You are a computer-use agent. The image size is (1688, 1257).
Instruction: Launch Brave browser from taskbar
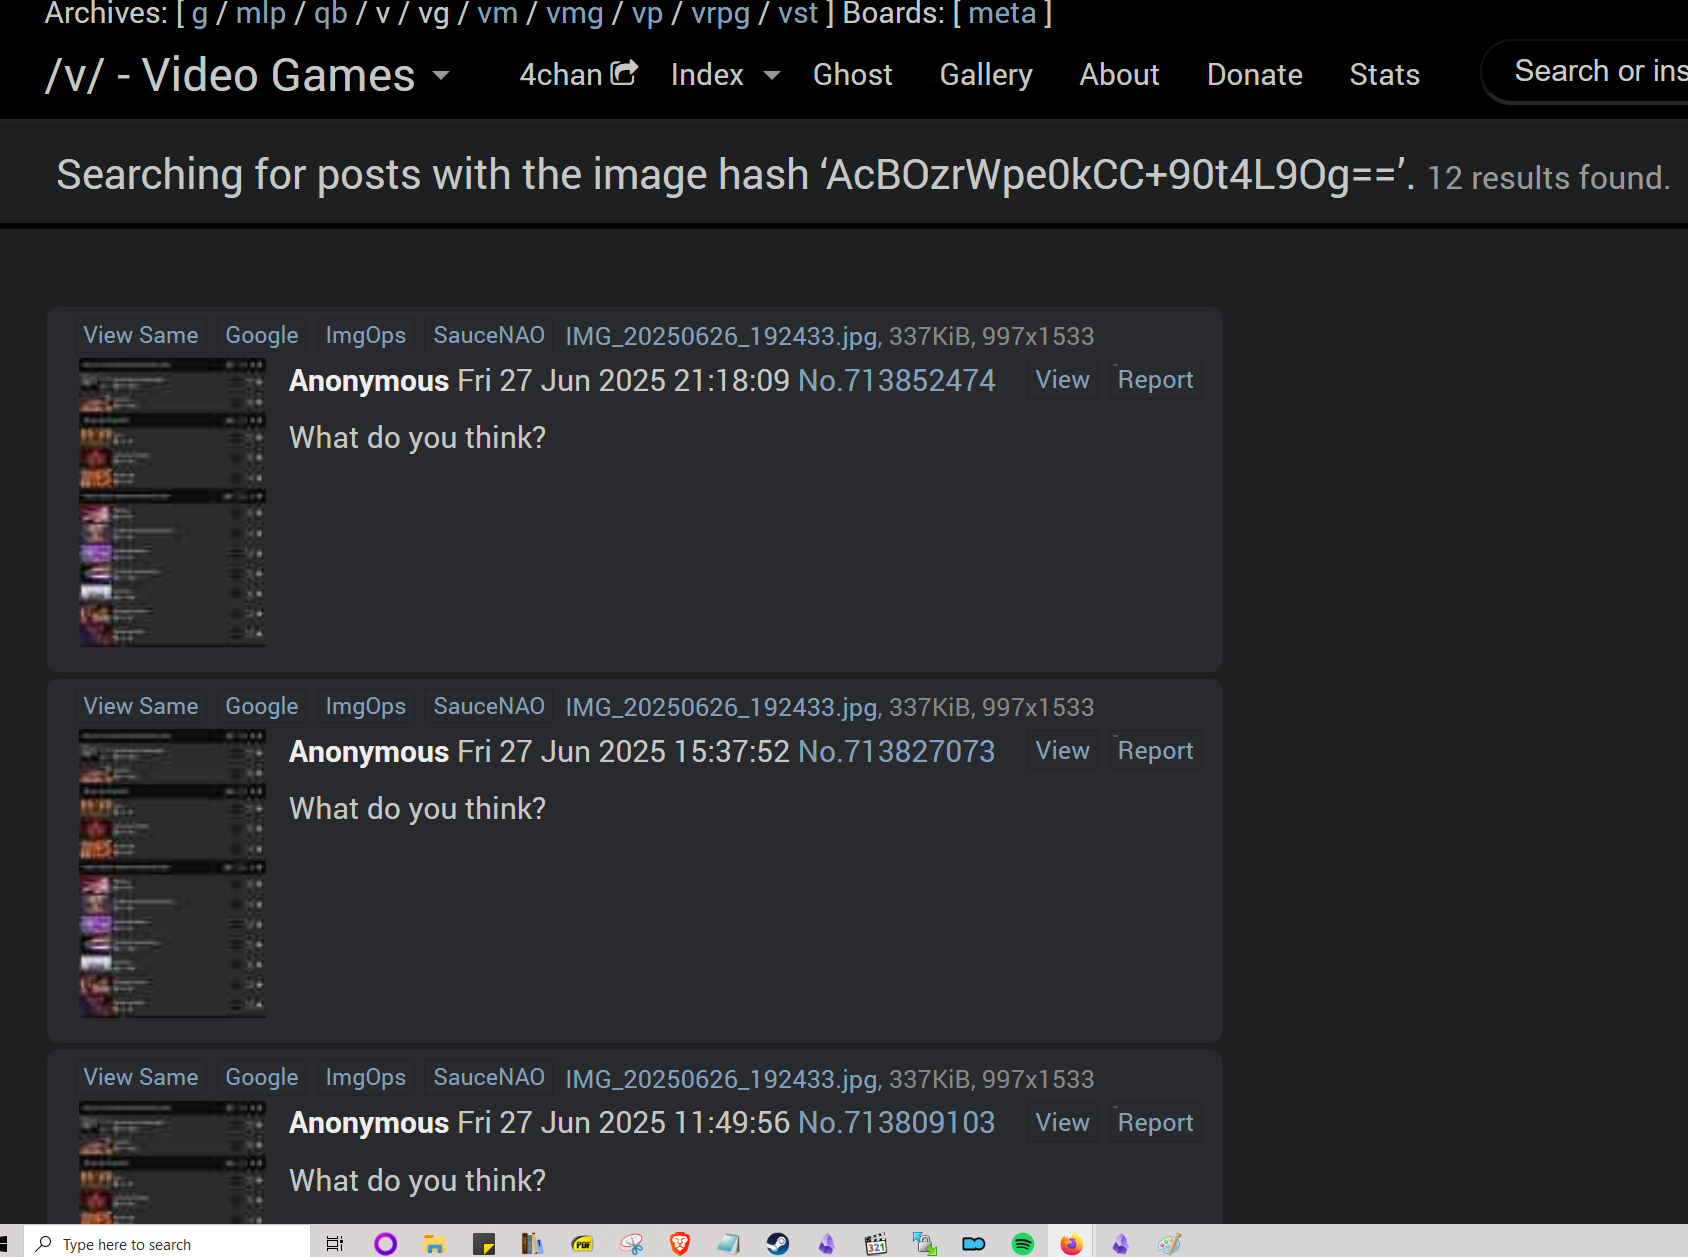coord(680,1244)
